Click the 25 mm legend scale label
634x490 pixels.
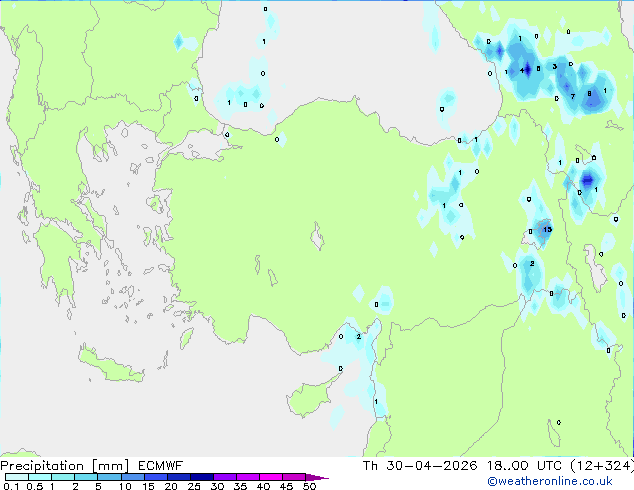point(194,487)
